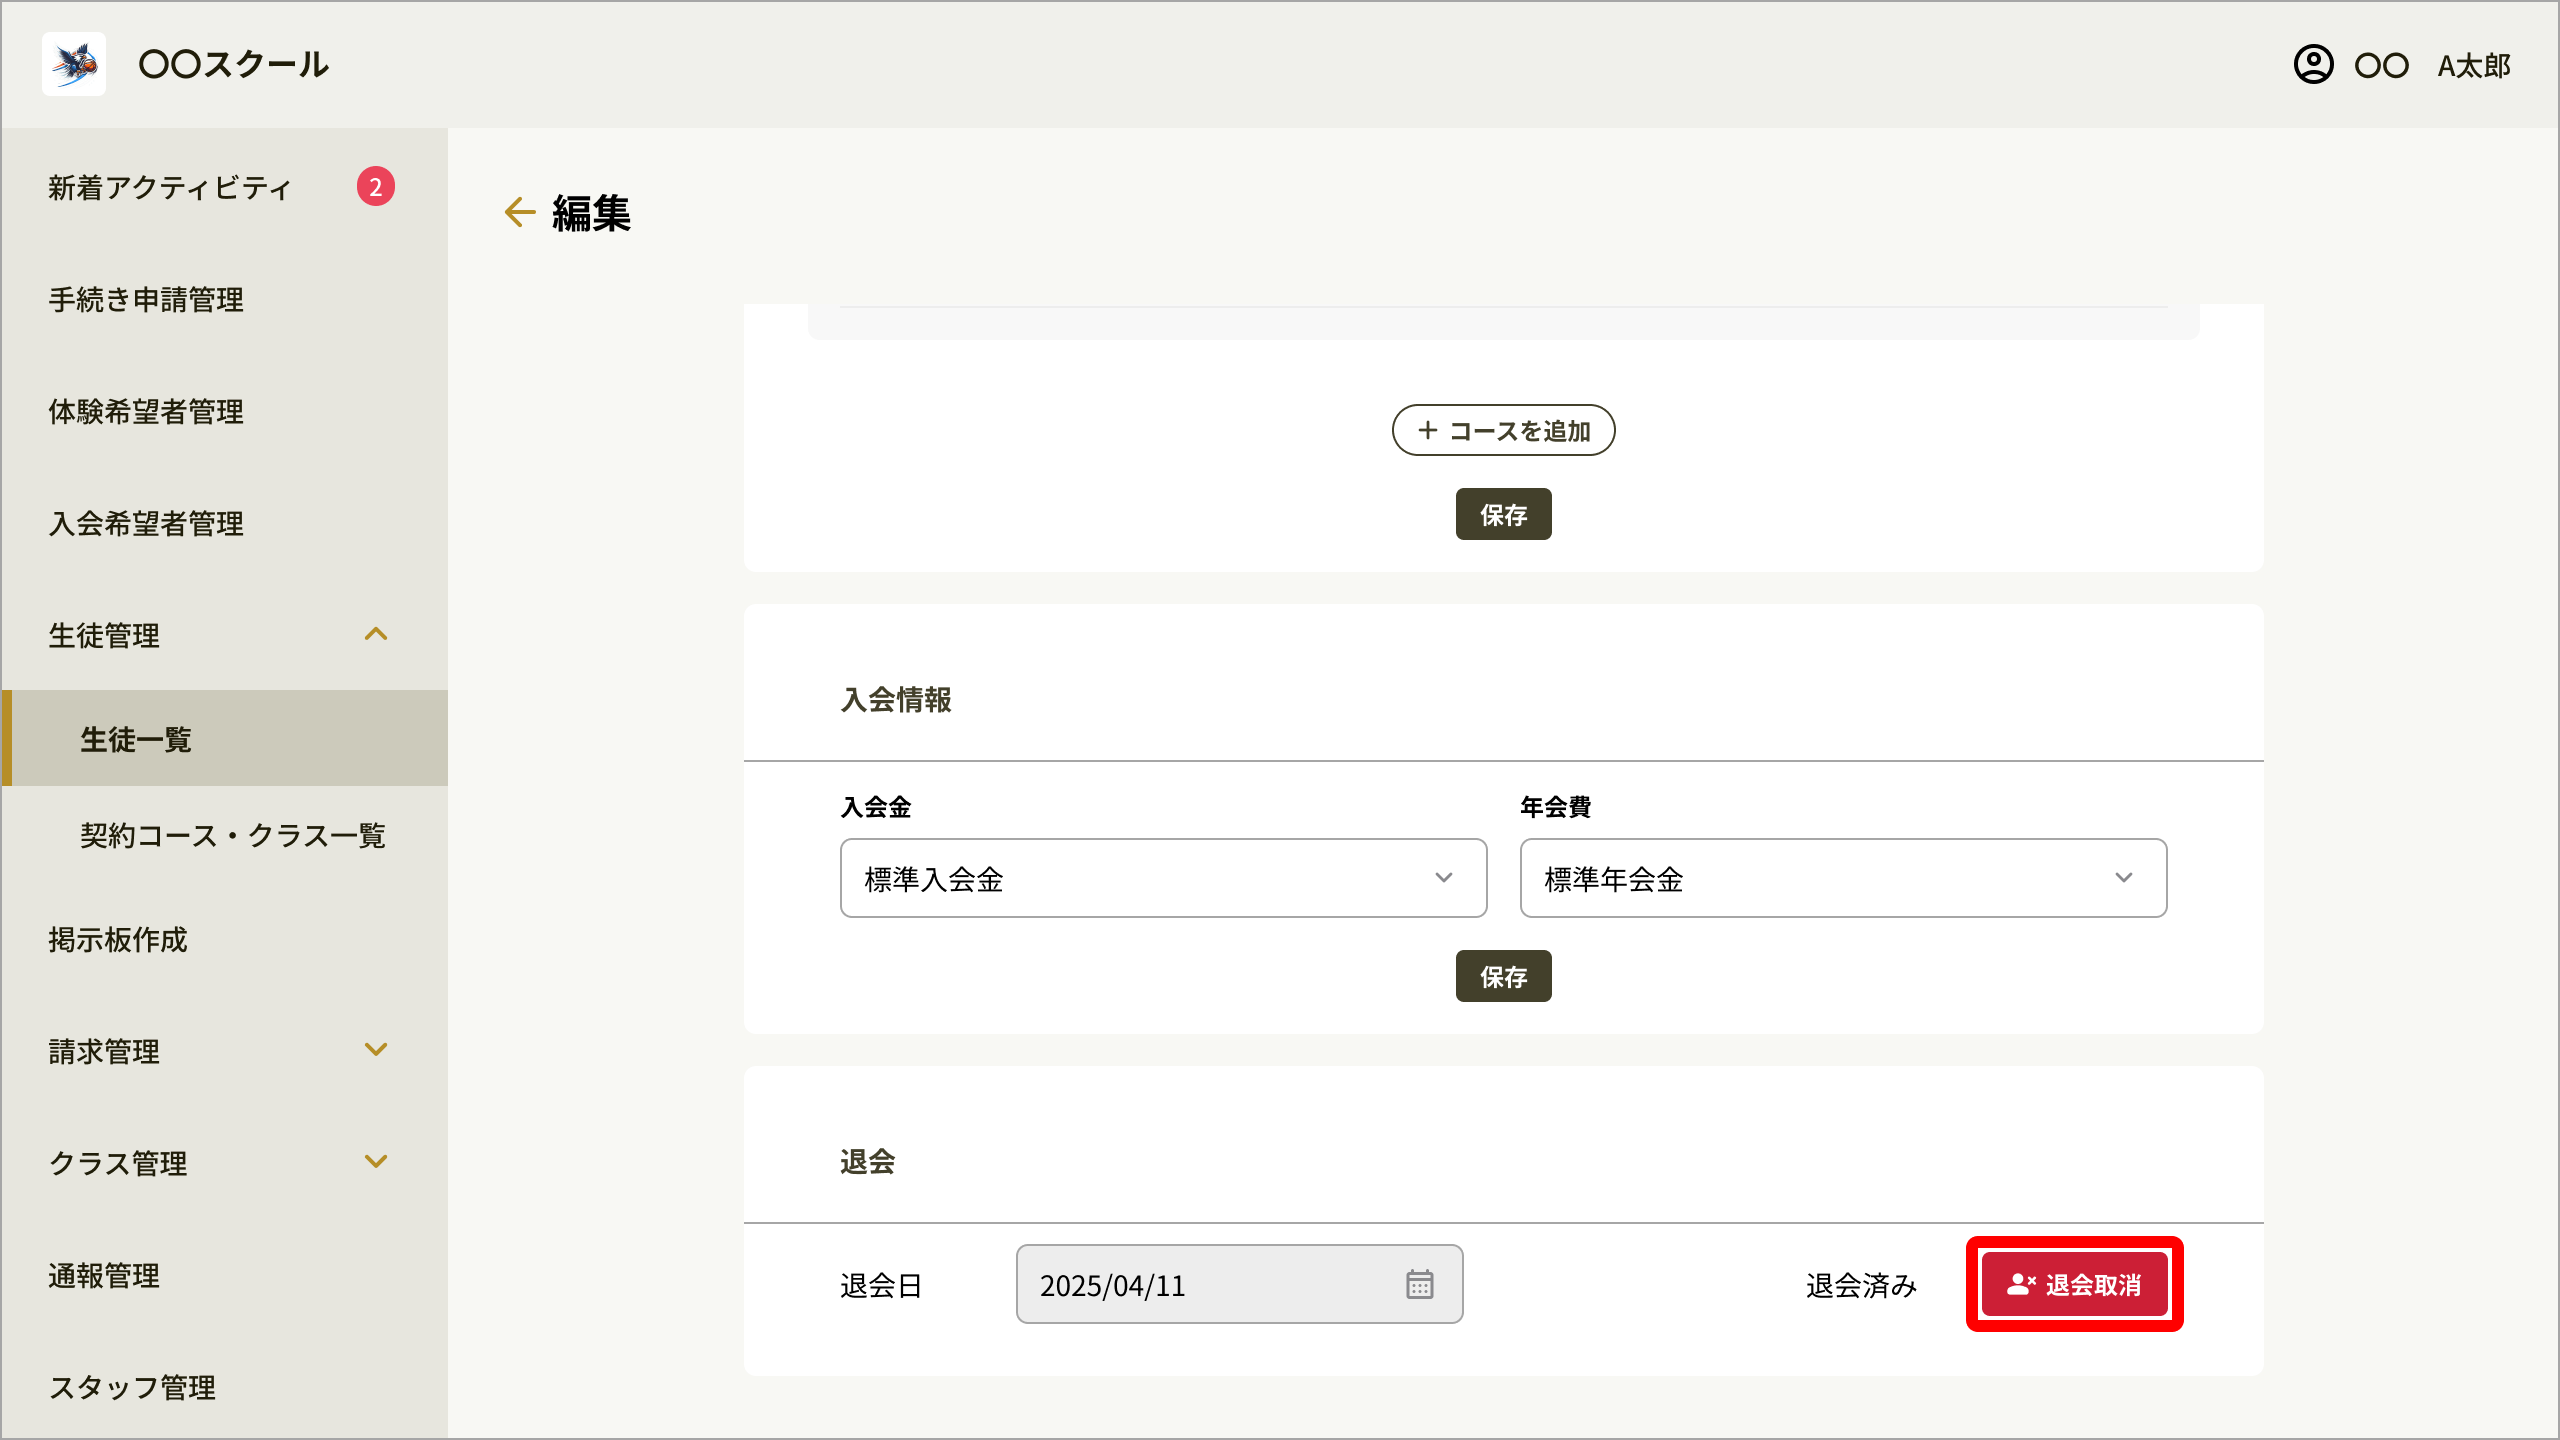This screenshot has height=1440, width=2560.
Task: Open the 入会金 dropdown 標準入会金
Action: (1163, 878)
